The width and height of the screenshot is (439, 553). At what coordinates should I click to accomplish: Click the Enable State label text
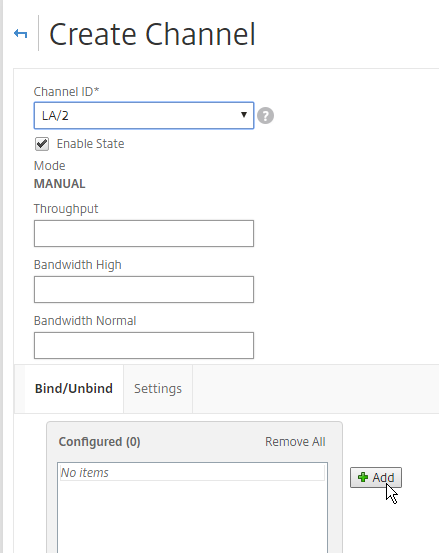pos(90,144)
